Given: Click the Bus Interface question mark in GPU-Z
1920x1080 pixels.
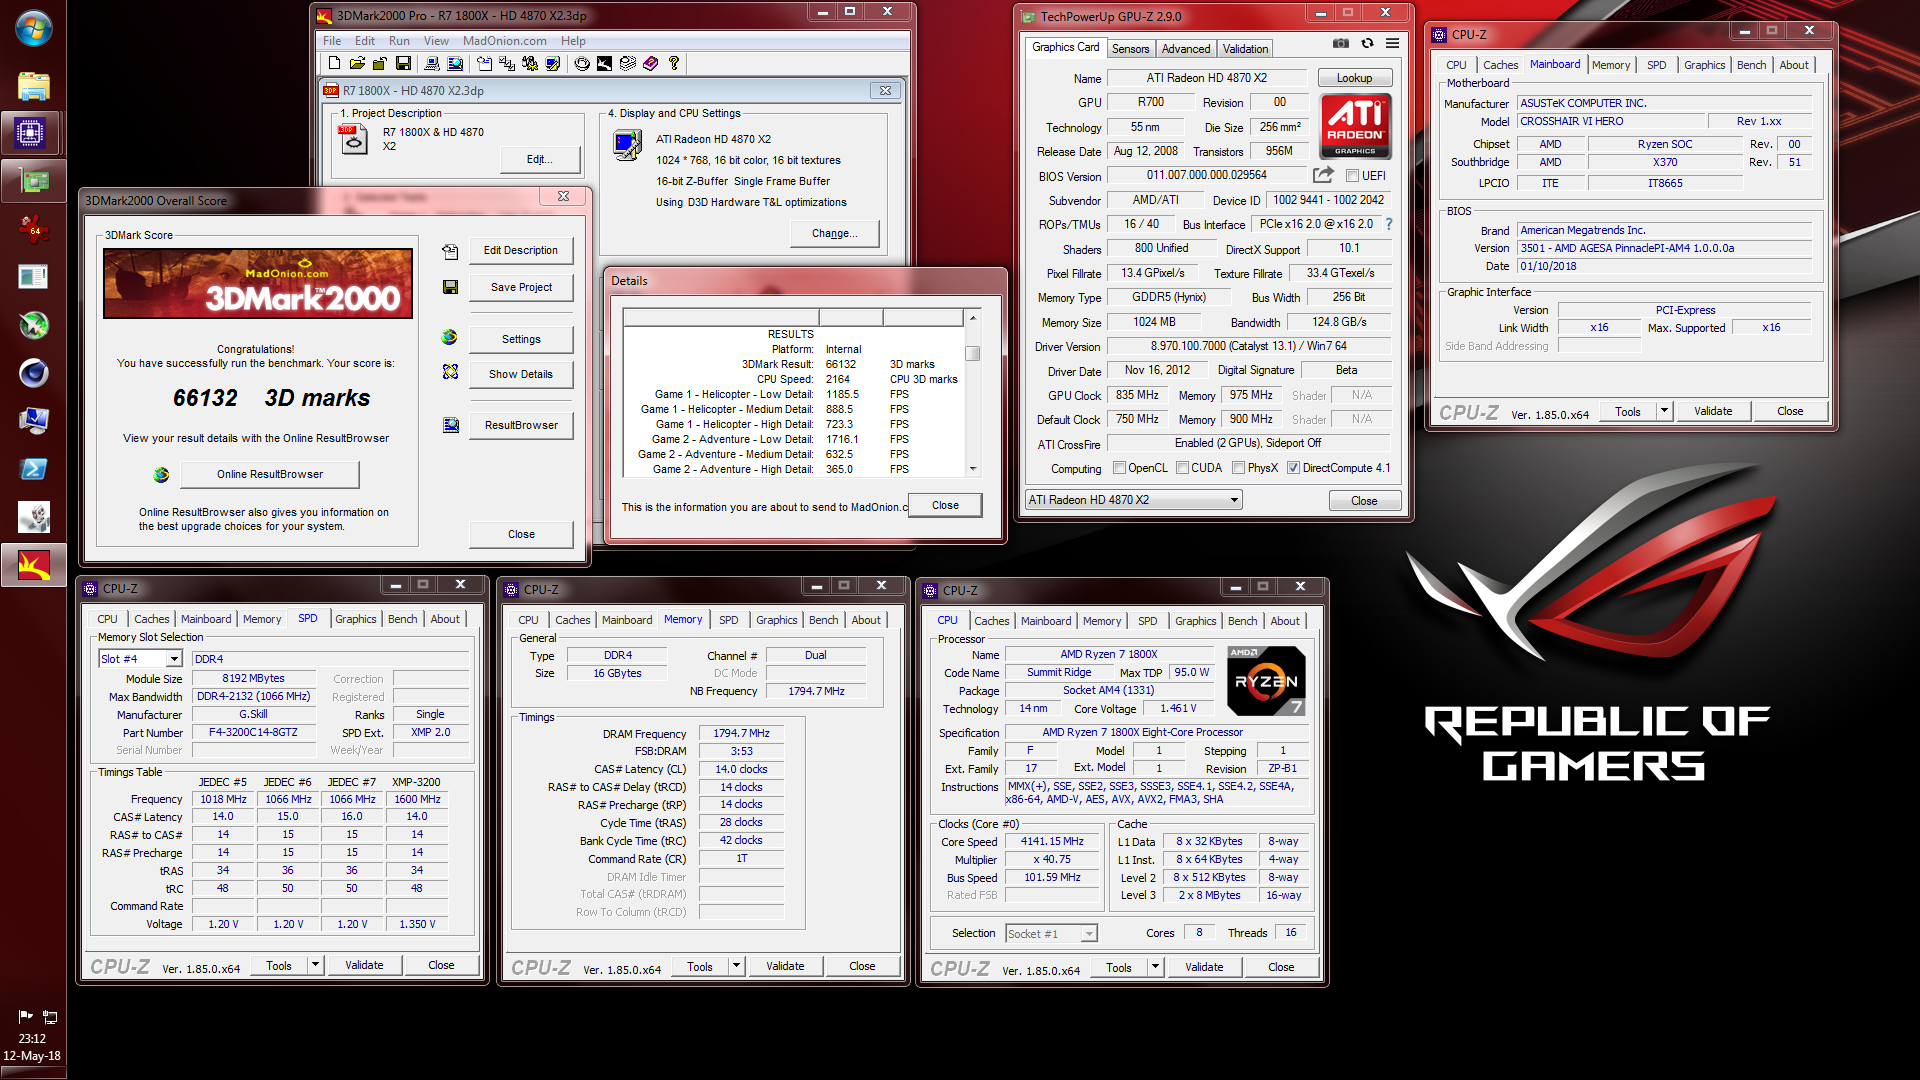Looking at the screenshot, I should (1388, 224).
